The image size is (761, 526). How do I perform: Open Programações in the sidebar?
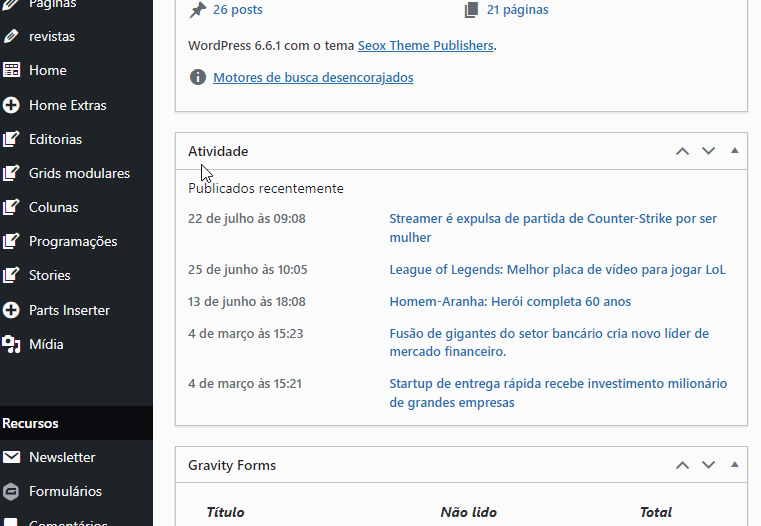click(x=73, y=241)
